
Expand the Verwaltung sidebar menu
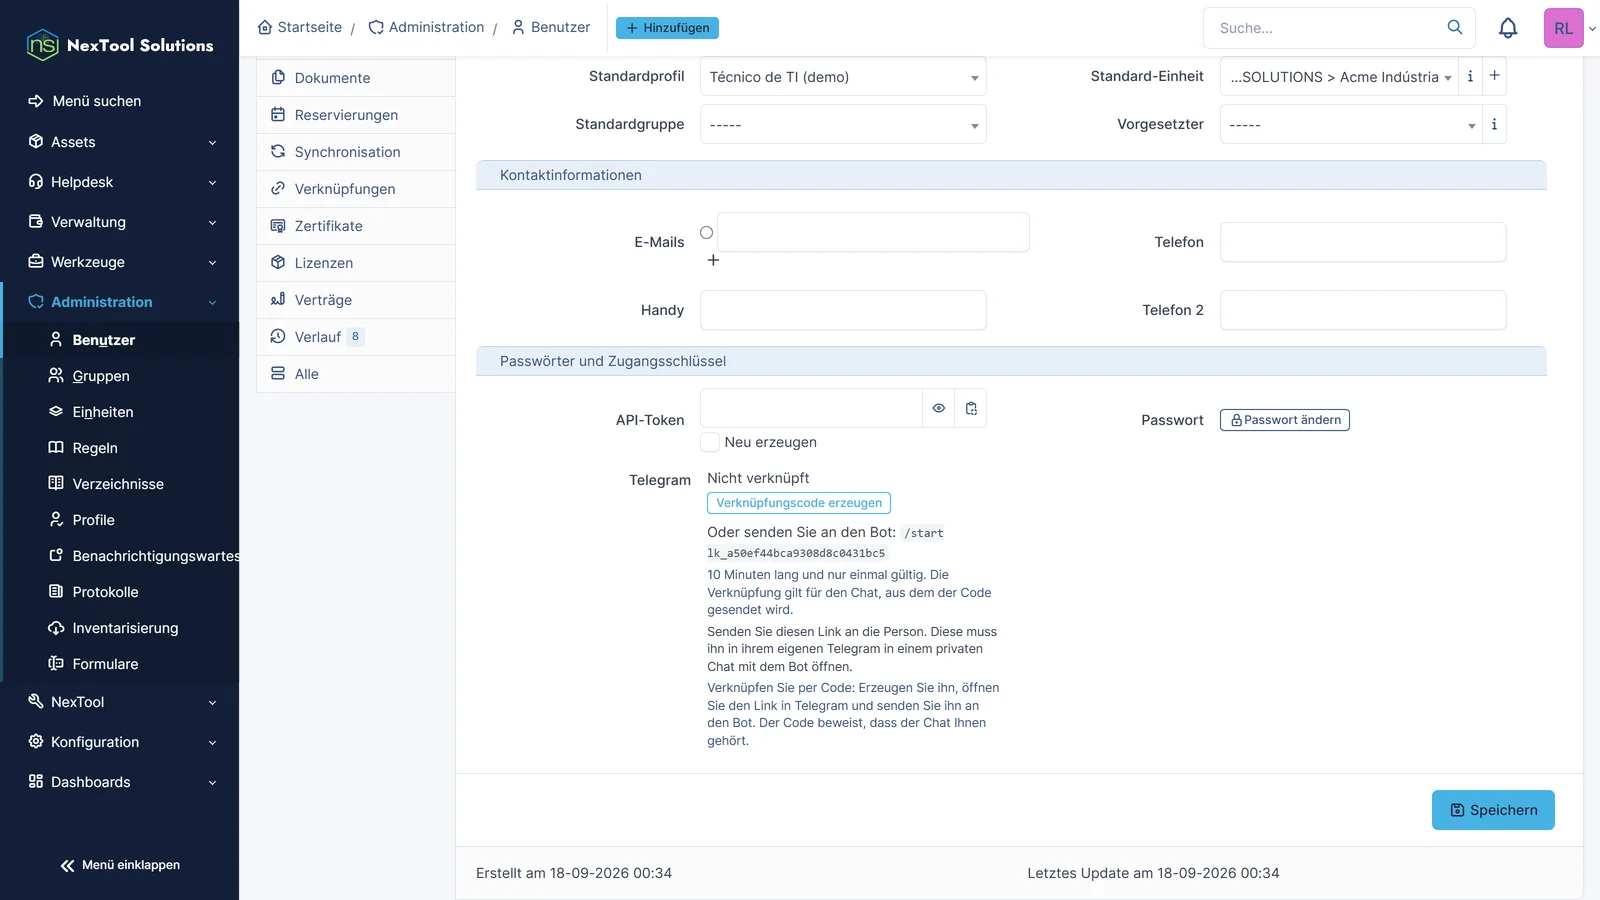point(122,222)
